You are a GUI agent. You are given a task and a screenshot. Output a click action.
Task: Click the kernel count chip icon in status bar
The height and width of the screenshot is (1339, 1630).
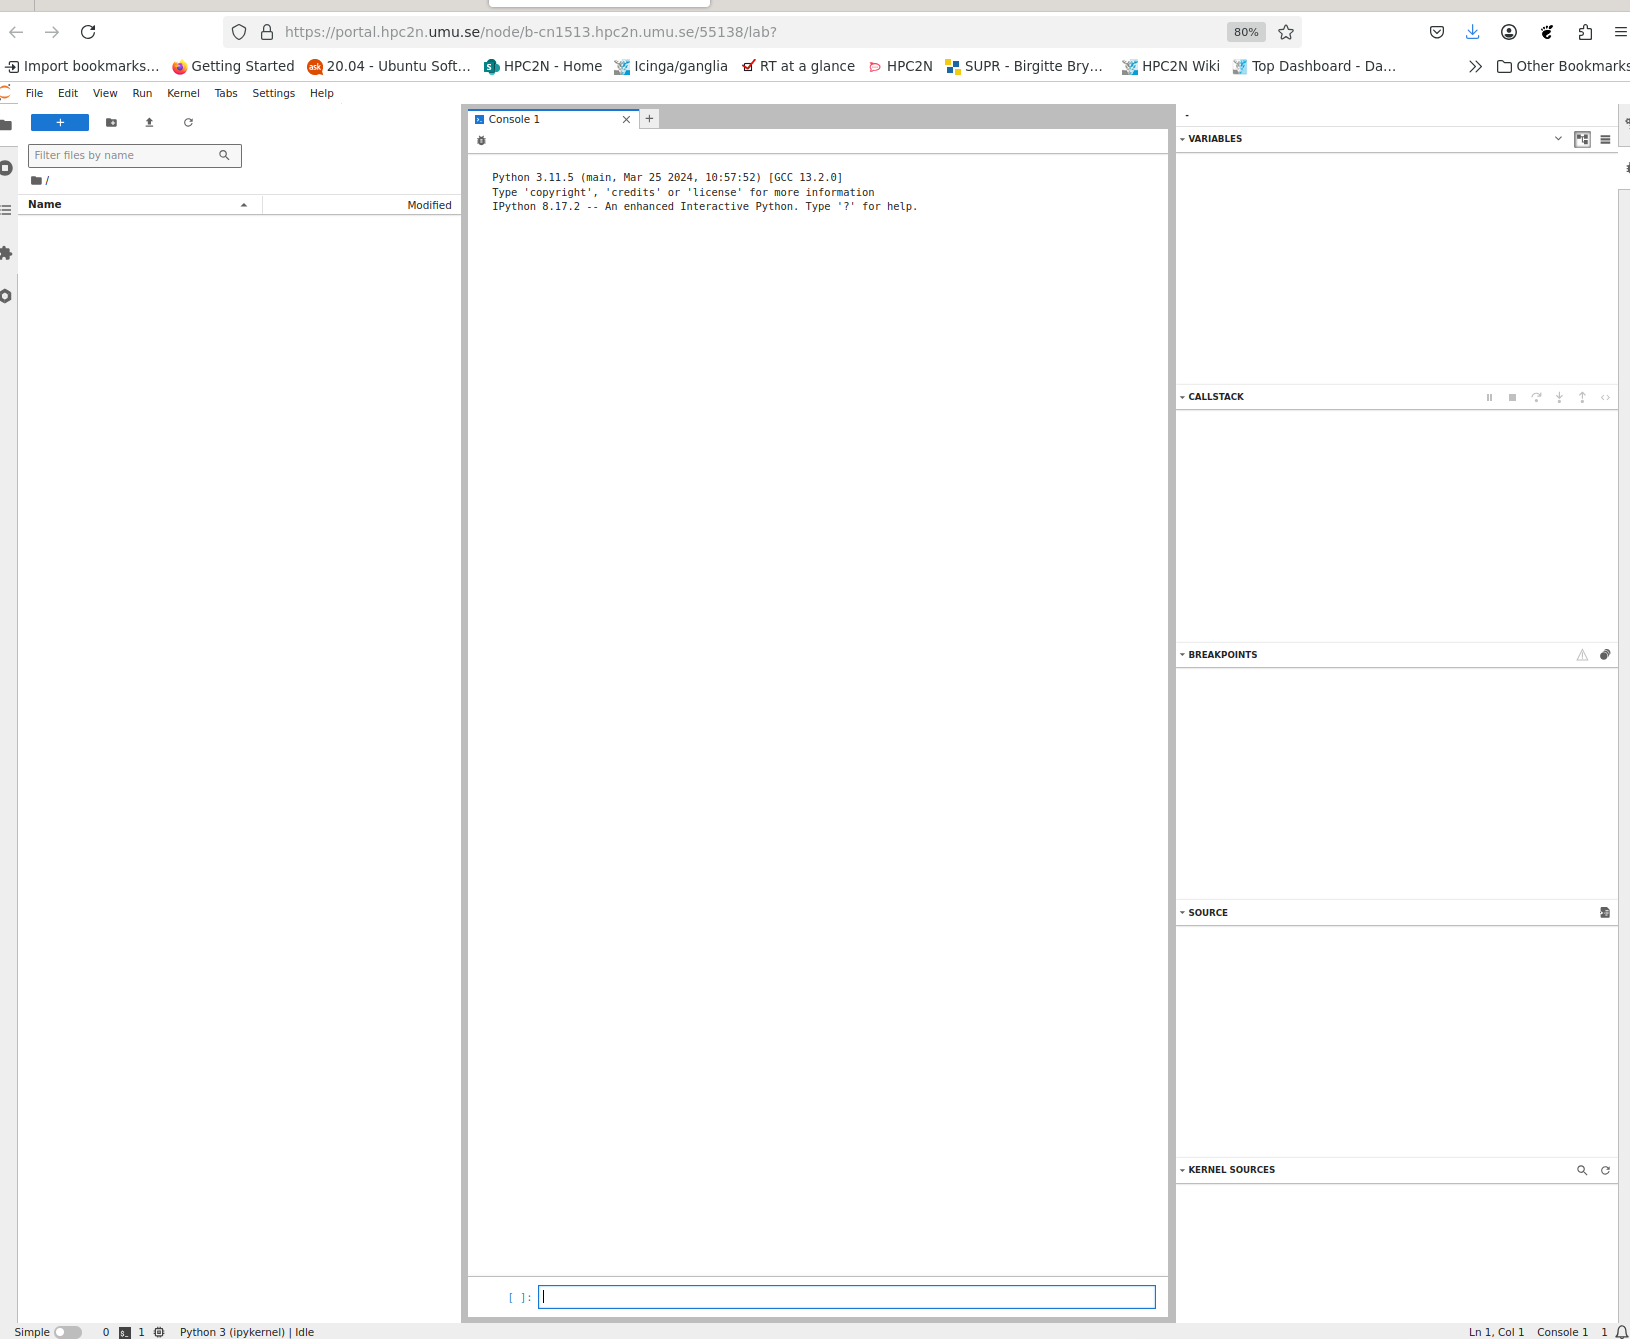pyautogui.click(x=159, y=1332)
